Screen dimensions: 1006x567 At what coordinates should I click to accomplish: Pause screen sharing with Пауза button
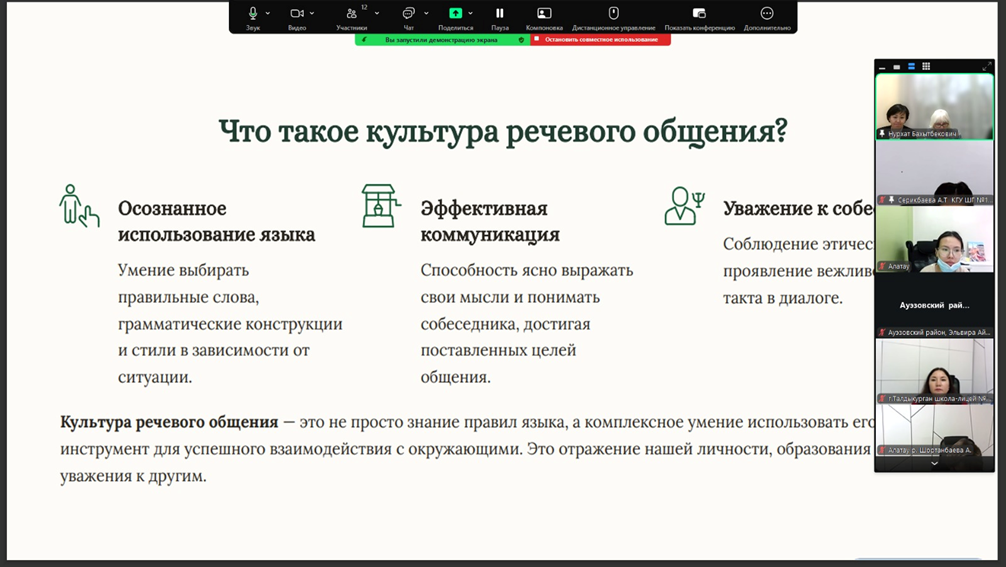(500, 14)
